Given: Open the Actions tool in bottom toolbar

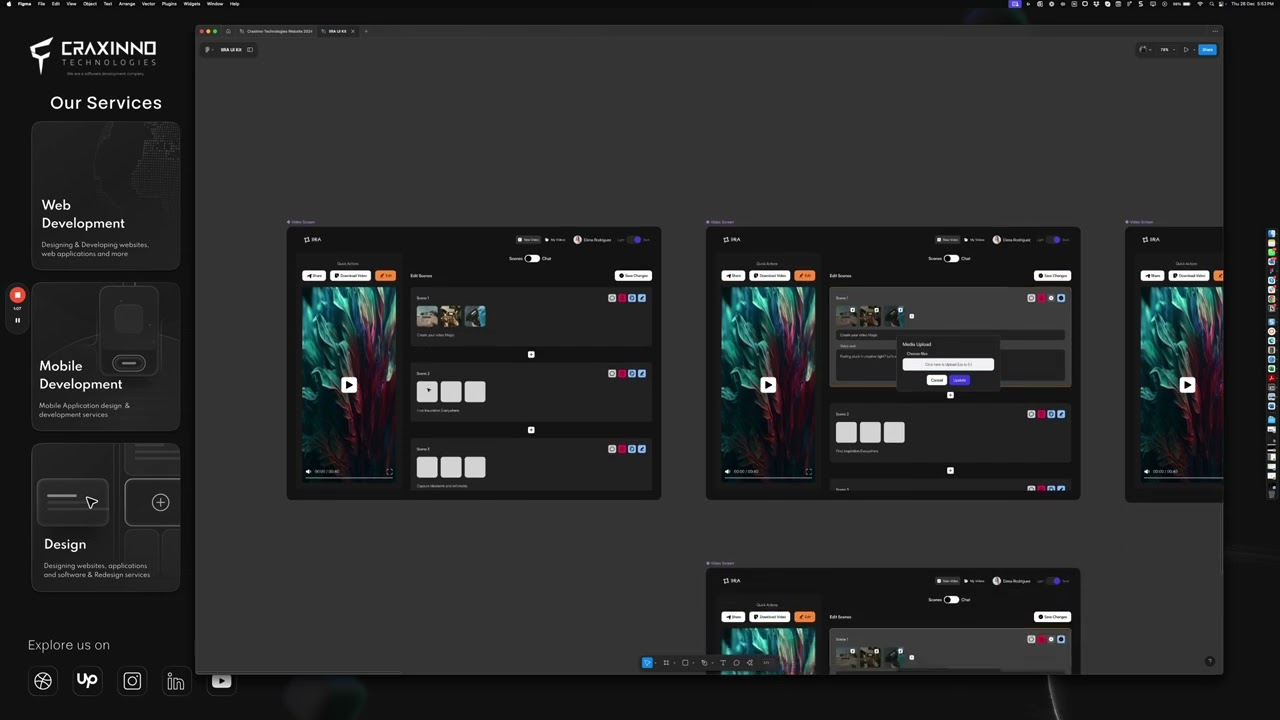Looking at the screenshot, I should pos(750,663).
